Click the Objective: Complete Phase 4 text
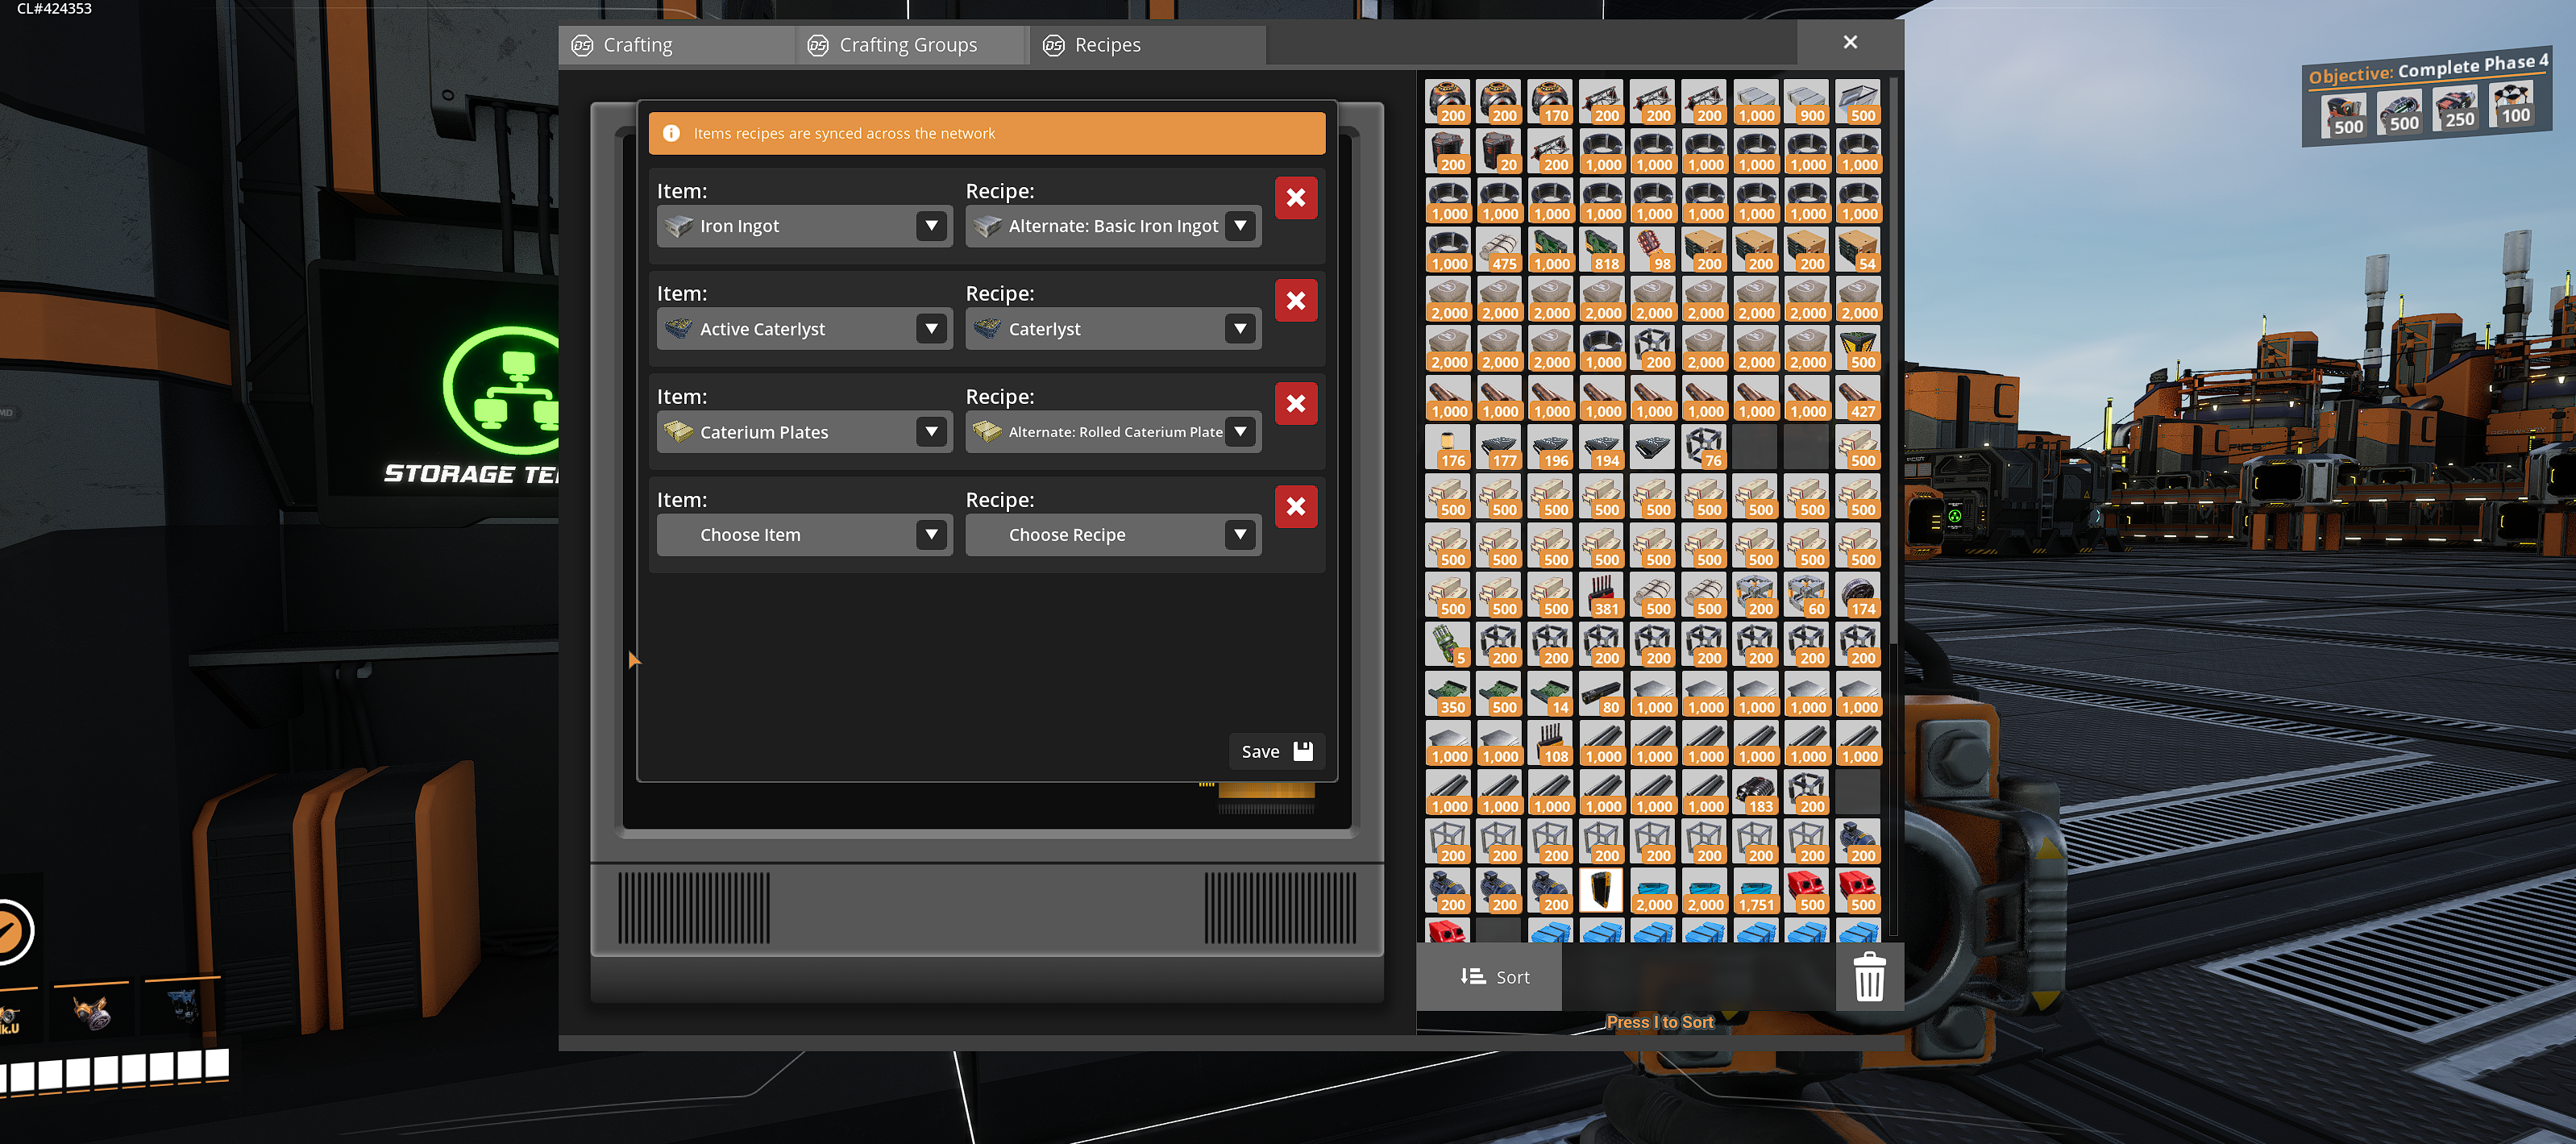 (2428, 69)
